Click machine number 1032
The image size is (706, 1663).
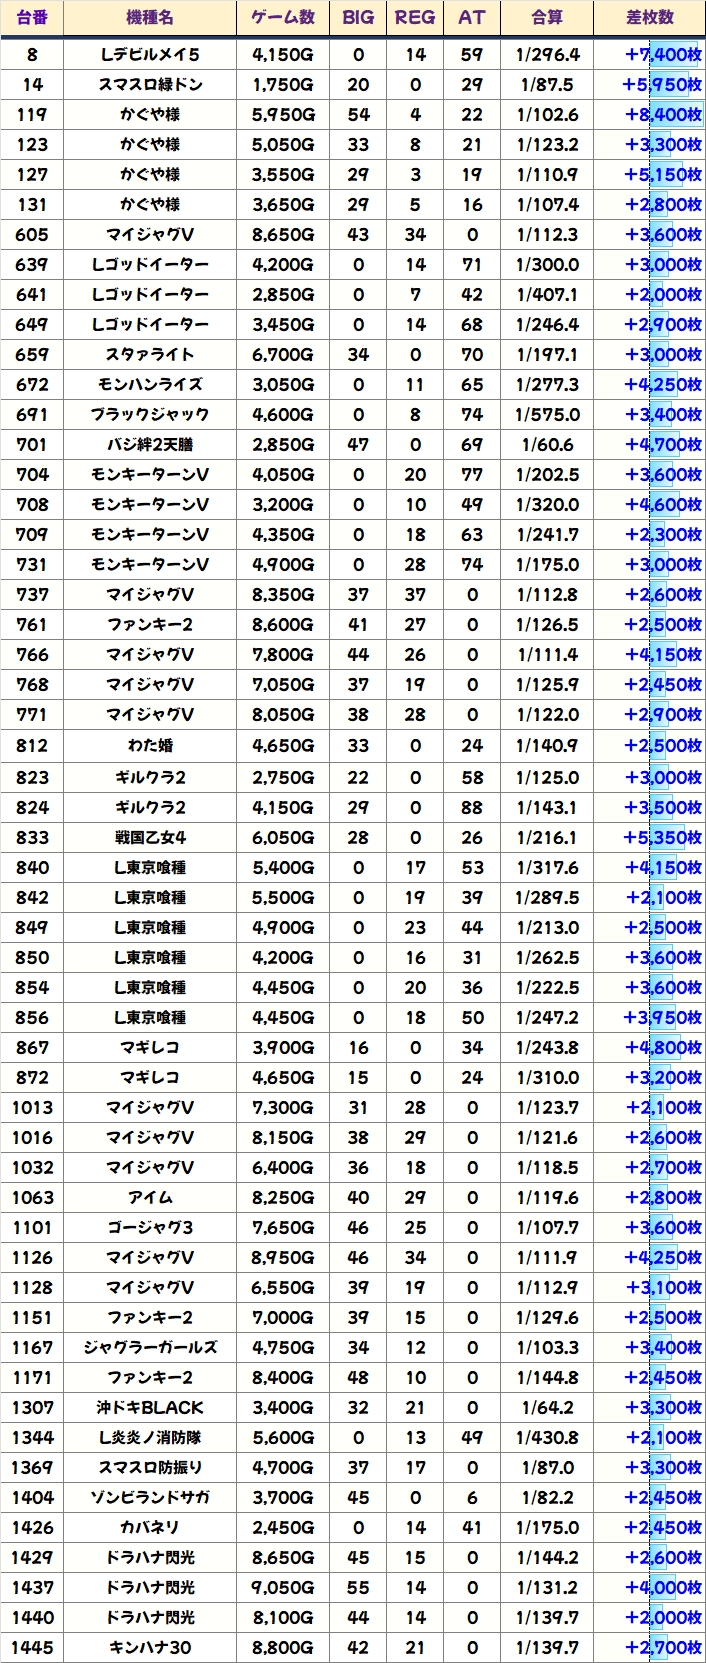click(x=32, y=1167)
